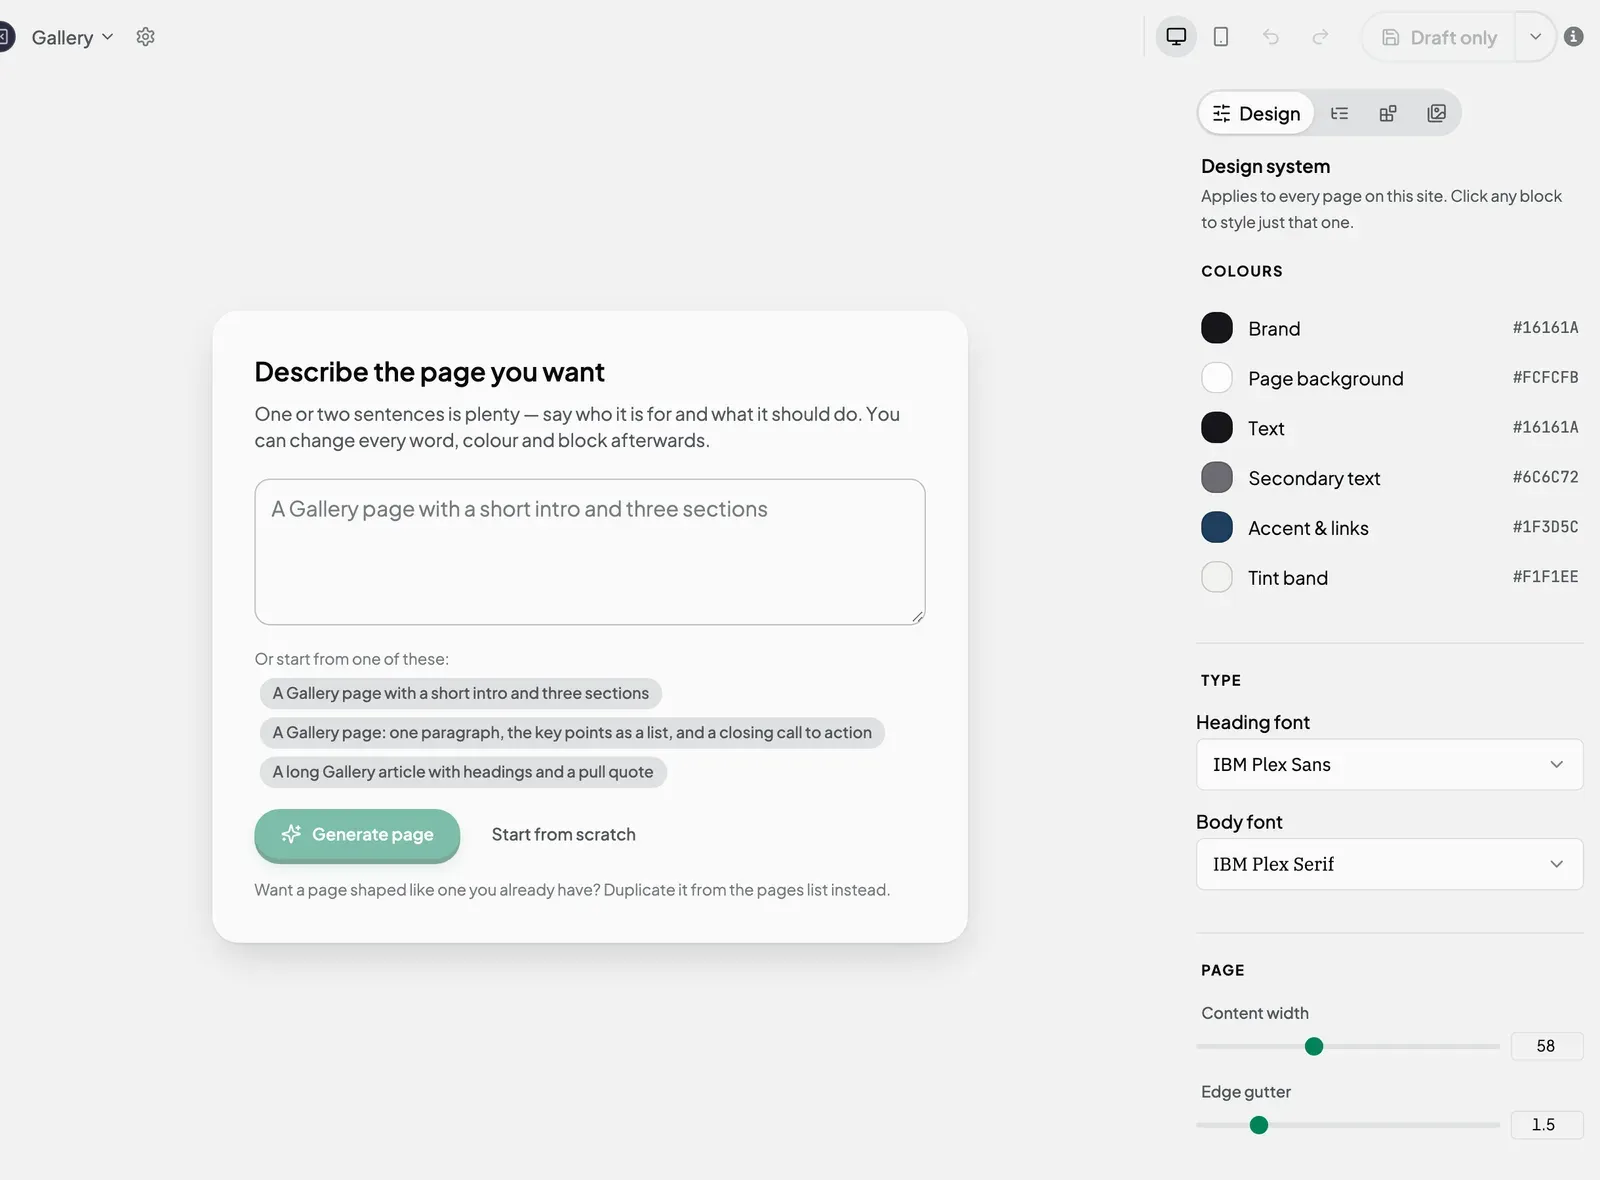The width and height of the screenshot is (1600, 1180).
Task: Choose the 'short intro and three sections' suggestion
Action: point(461,693)
